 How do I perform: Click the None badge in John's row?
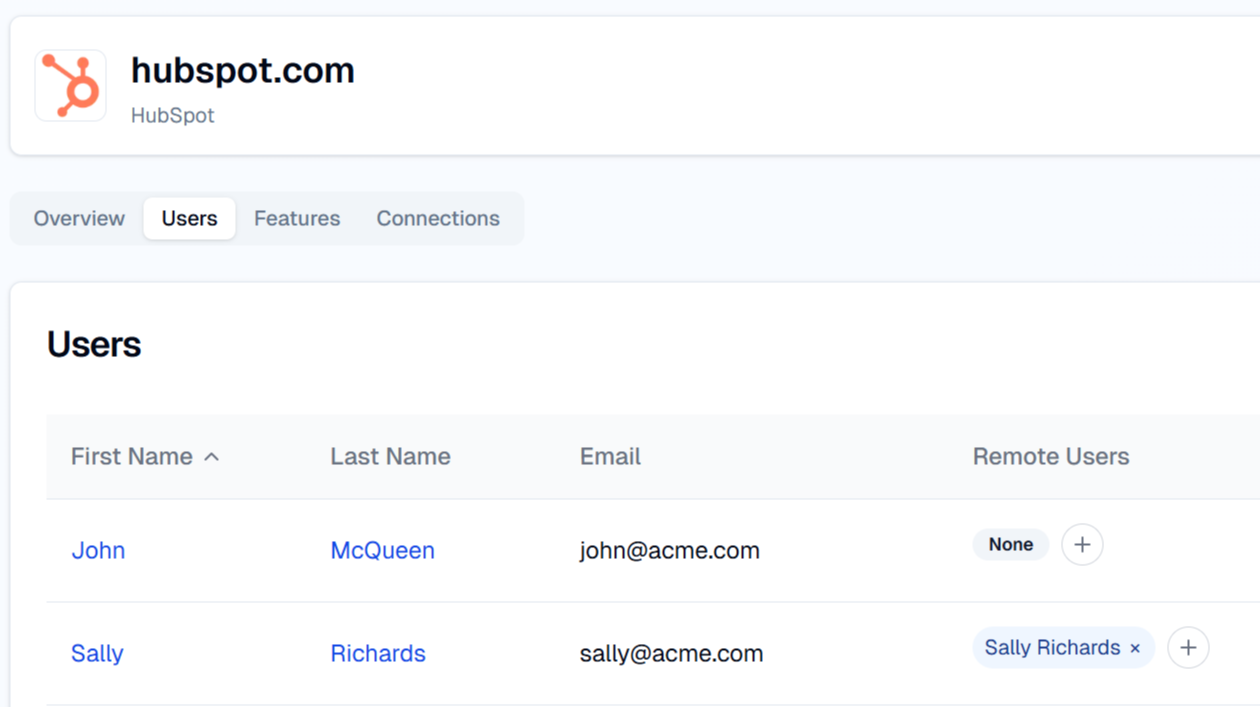coord(1010,545)
